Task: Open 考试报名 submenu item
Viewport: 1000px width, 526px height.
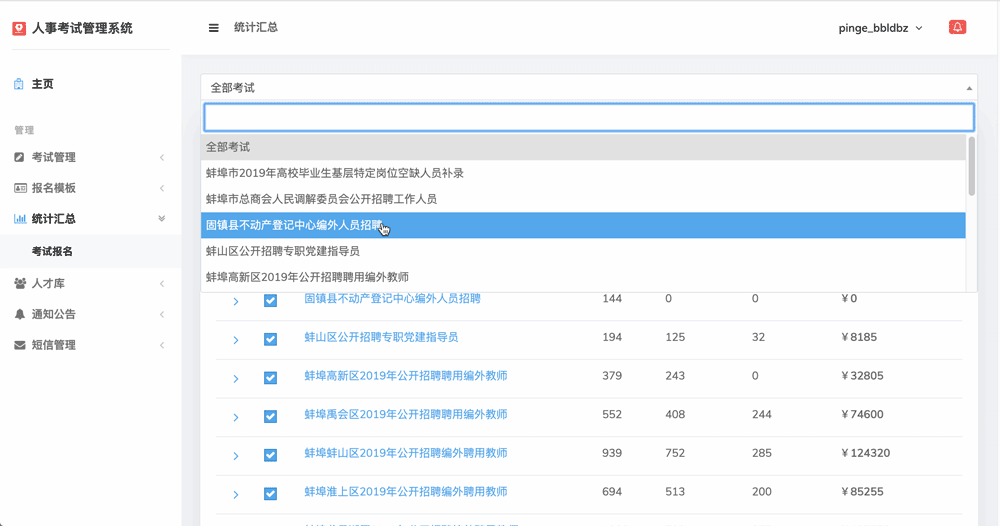Action: pyautogui.click(x=52, y=251)
